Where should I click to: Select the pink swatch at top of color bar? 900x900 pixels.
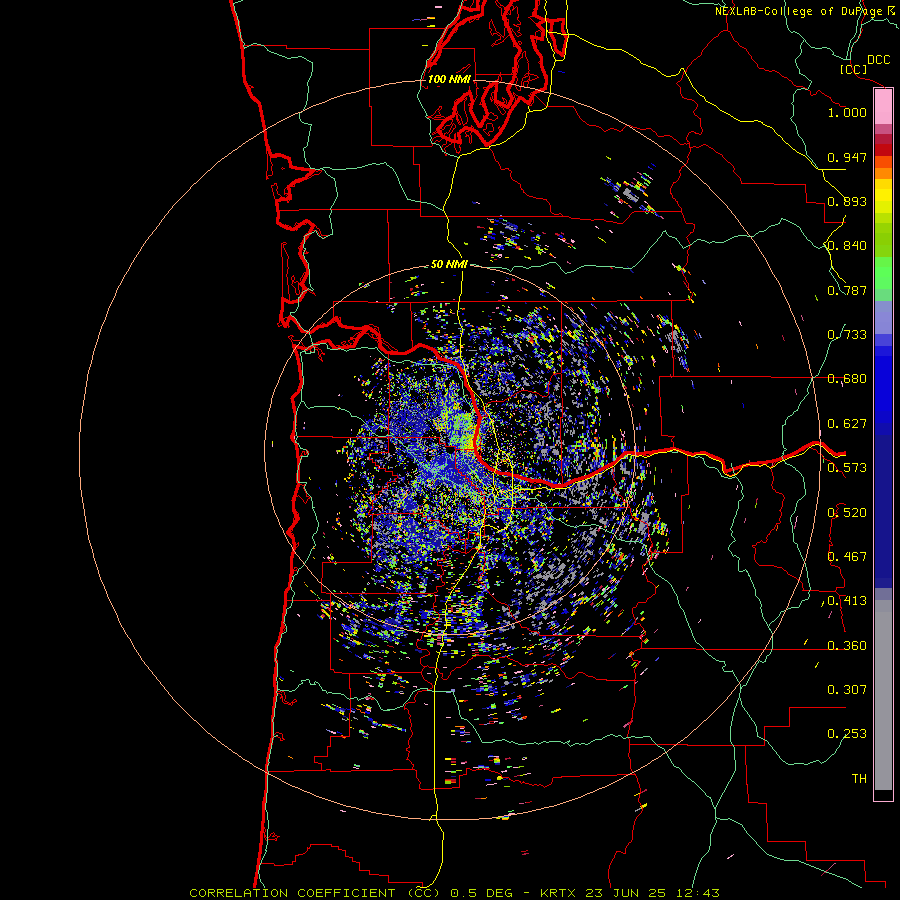[x=883, y=107]
